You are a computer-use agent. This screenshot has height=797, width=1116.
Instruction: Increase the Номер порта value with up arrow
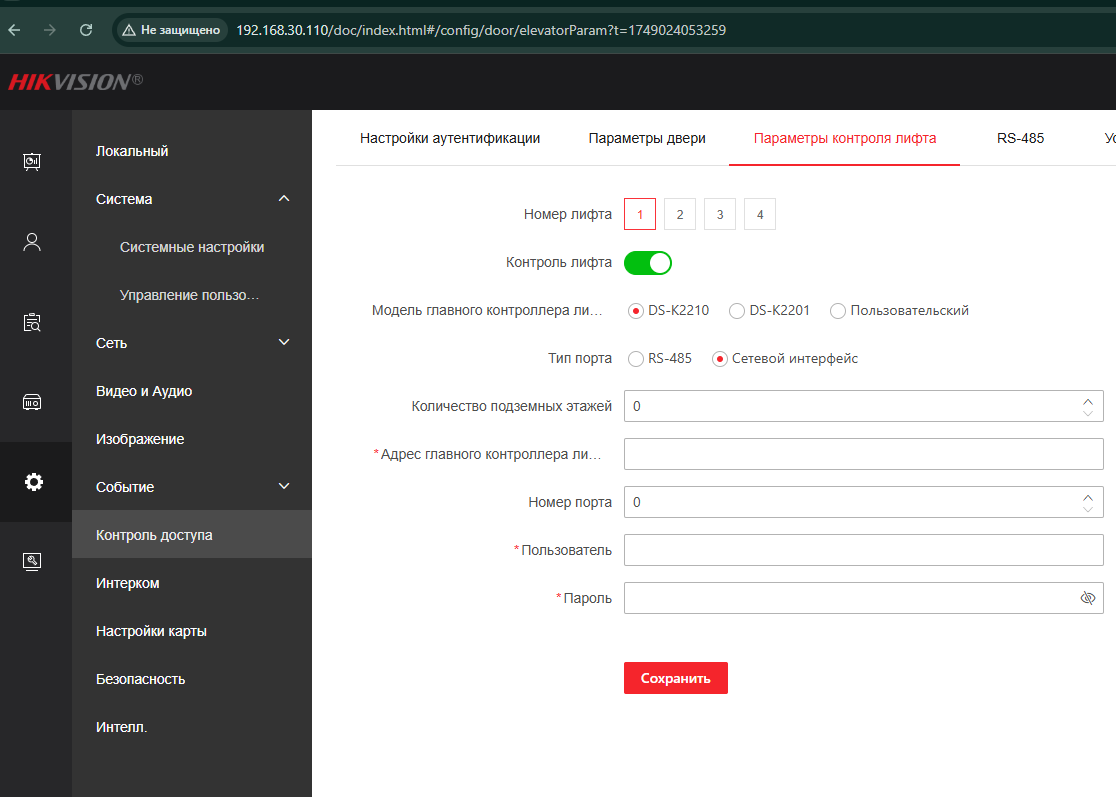pyautogui.click(x=1088, y=496)
